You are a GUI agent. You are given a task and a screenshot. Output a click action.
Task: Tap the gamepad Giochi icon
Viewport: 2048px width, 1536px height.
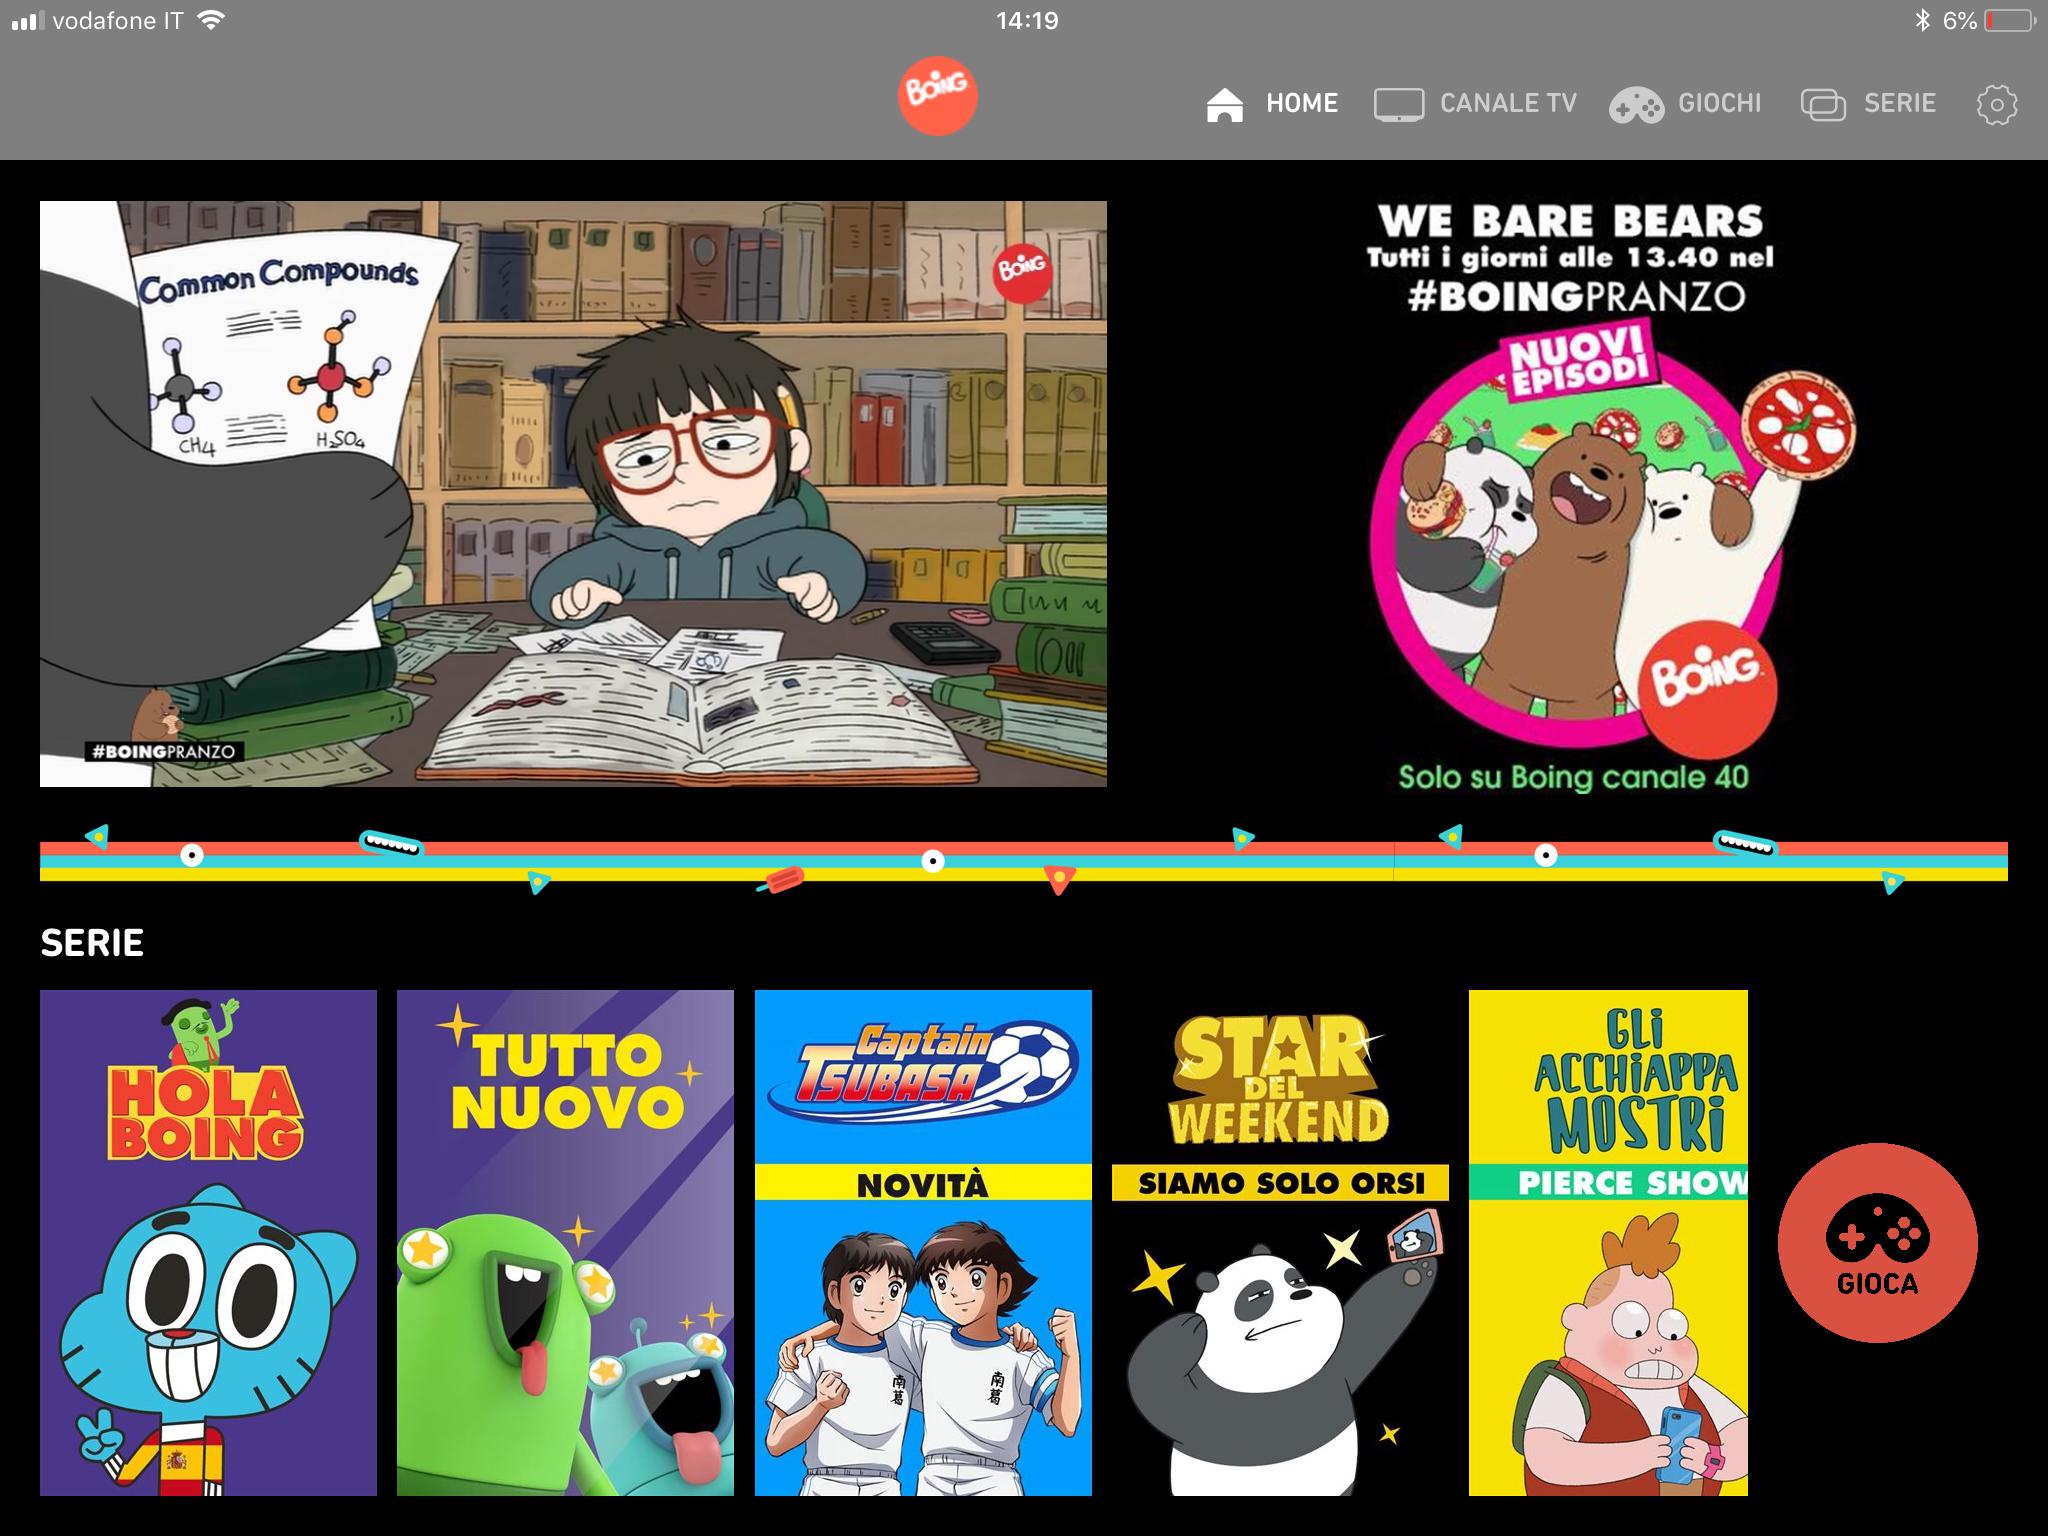pyautogui.click(x=1636, y=106)
